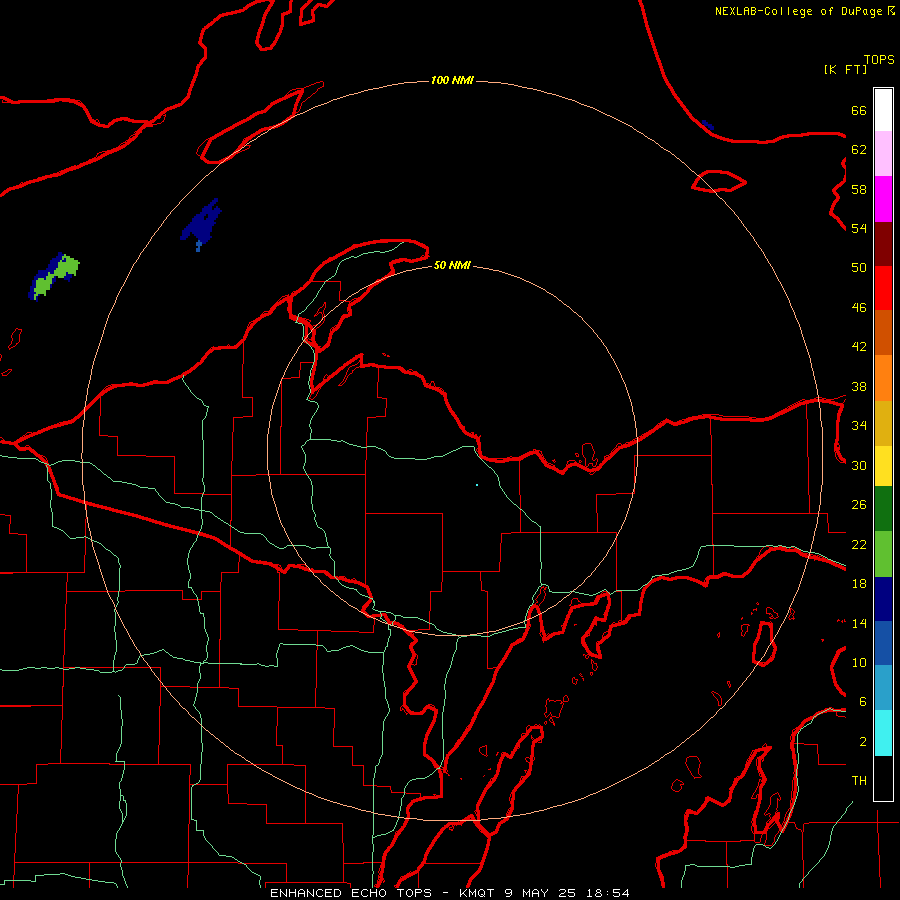Pick the cyan legend swatch near 2

[883, 733]
